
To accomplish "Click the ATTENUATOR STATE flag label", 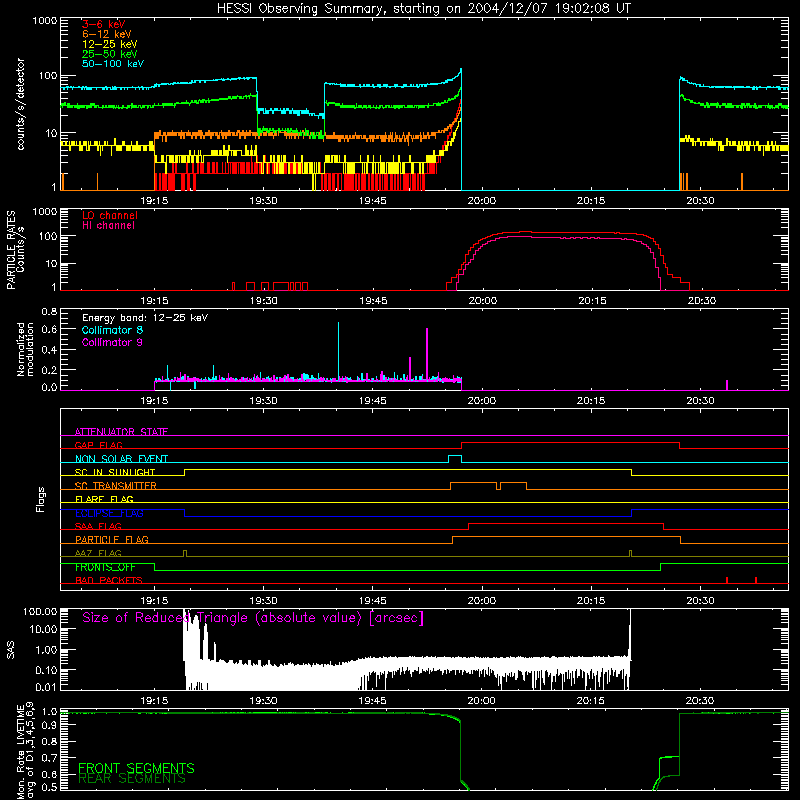I will pyautogui.click(x=121, y=432).
